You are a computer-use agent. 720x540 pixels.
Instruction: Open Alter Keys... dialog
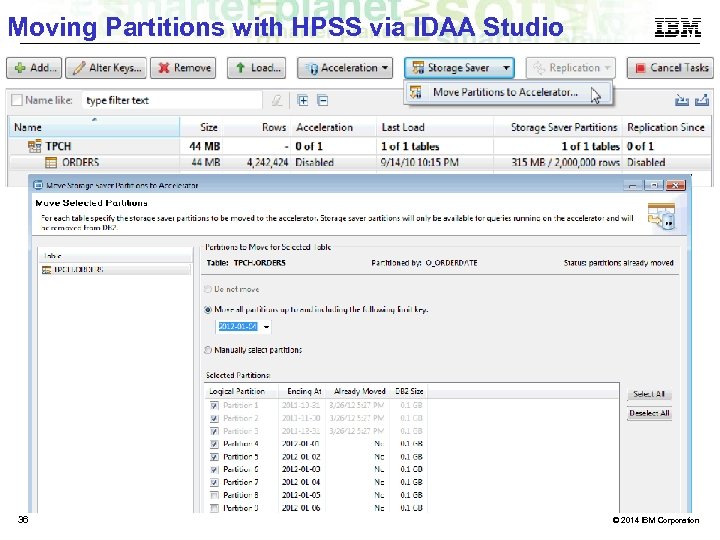coord(106,68)
